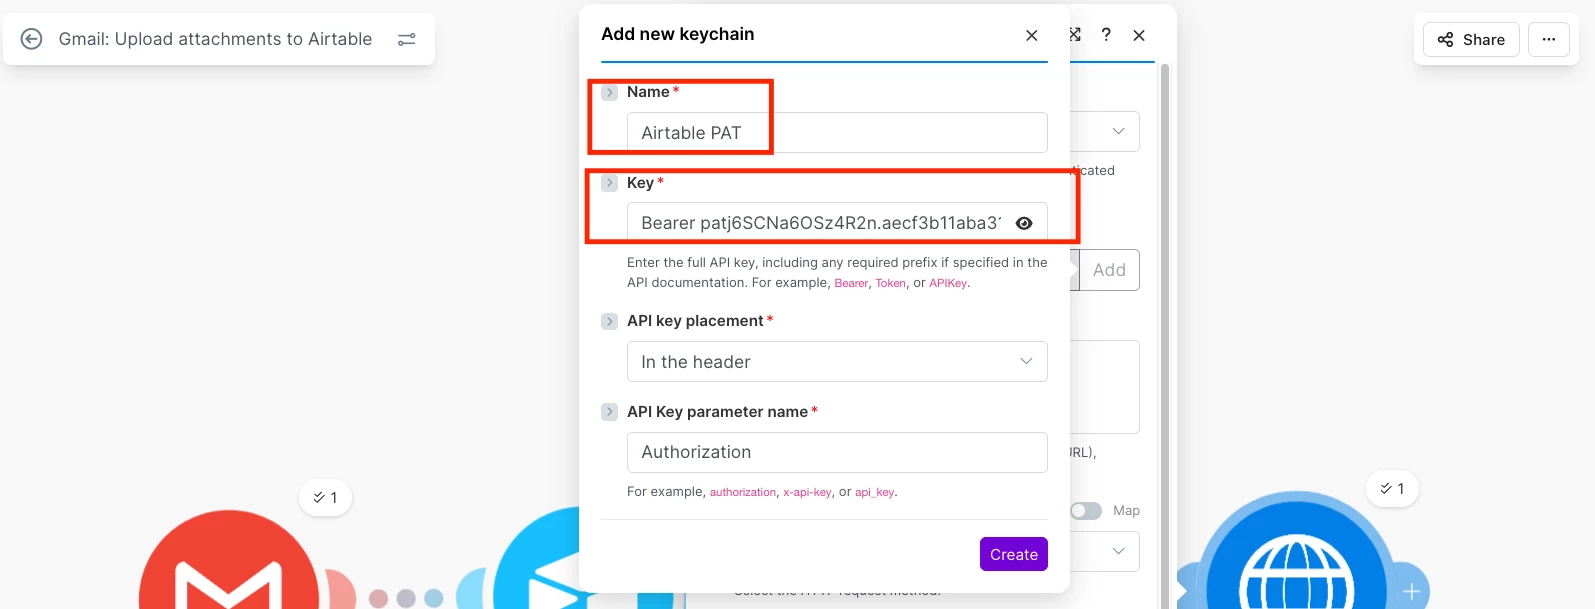Select the Gmail module icon
The image size is (1595, 609).
coord(229,560)
